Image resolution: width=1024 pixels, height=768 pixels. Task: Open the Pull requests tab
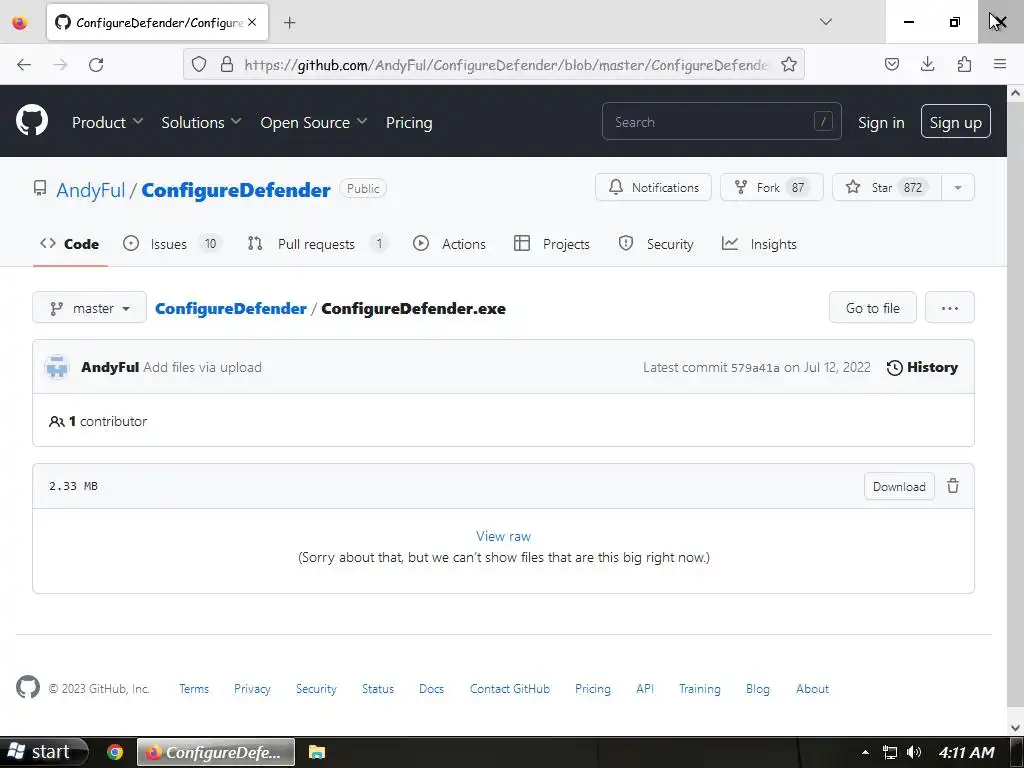tap(317, 244)
